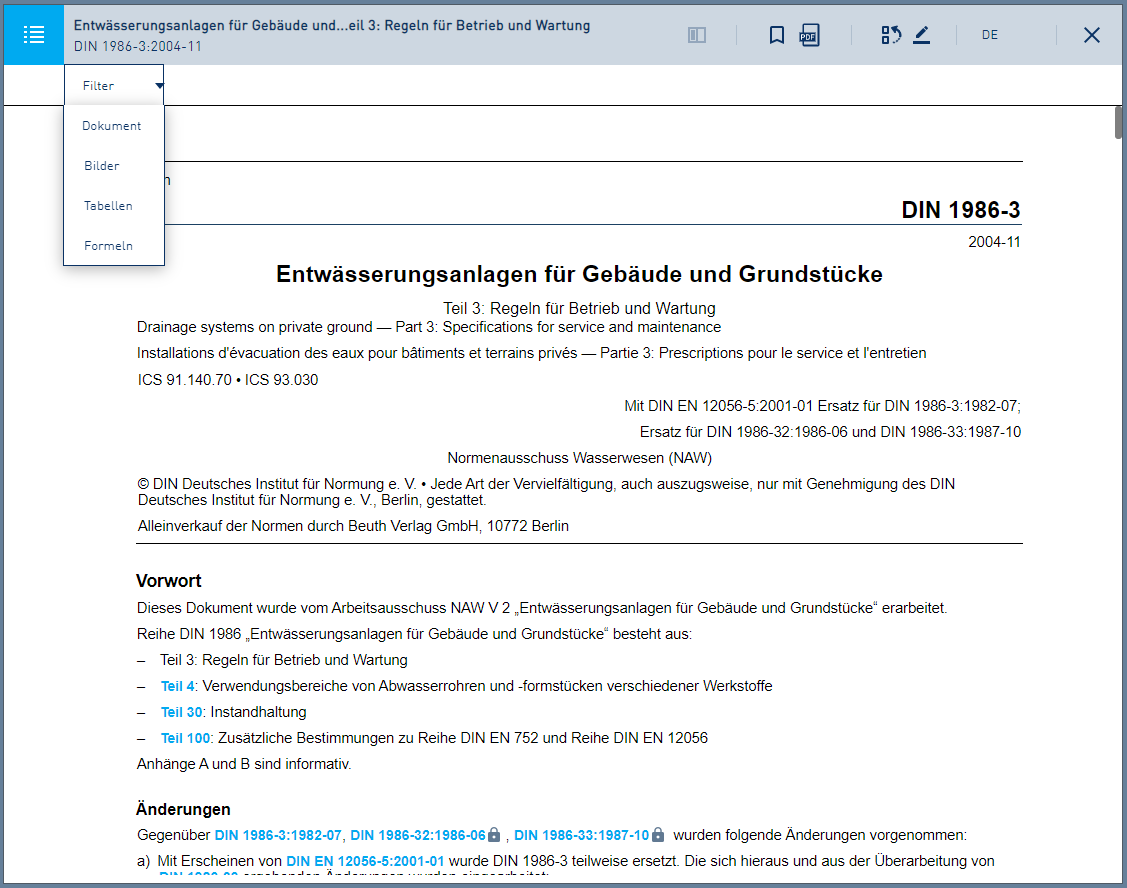Open the Teil 4 link
Image resolution: width=1127 pixels, height=888 pixels.
[x=177, y=686]
